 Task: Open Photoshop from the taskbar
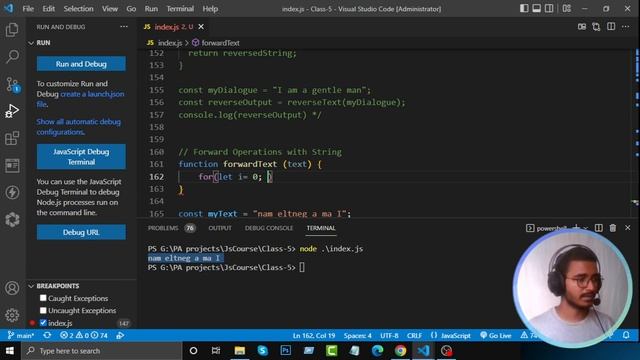[x=286, y=351]
